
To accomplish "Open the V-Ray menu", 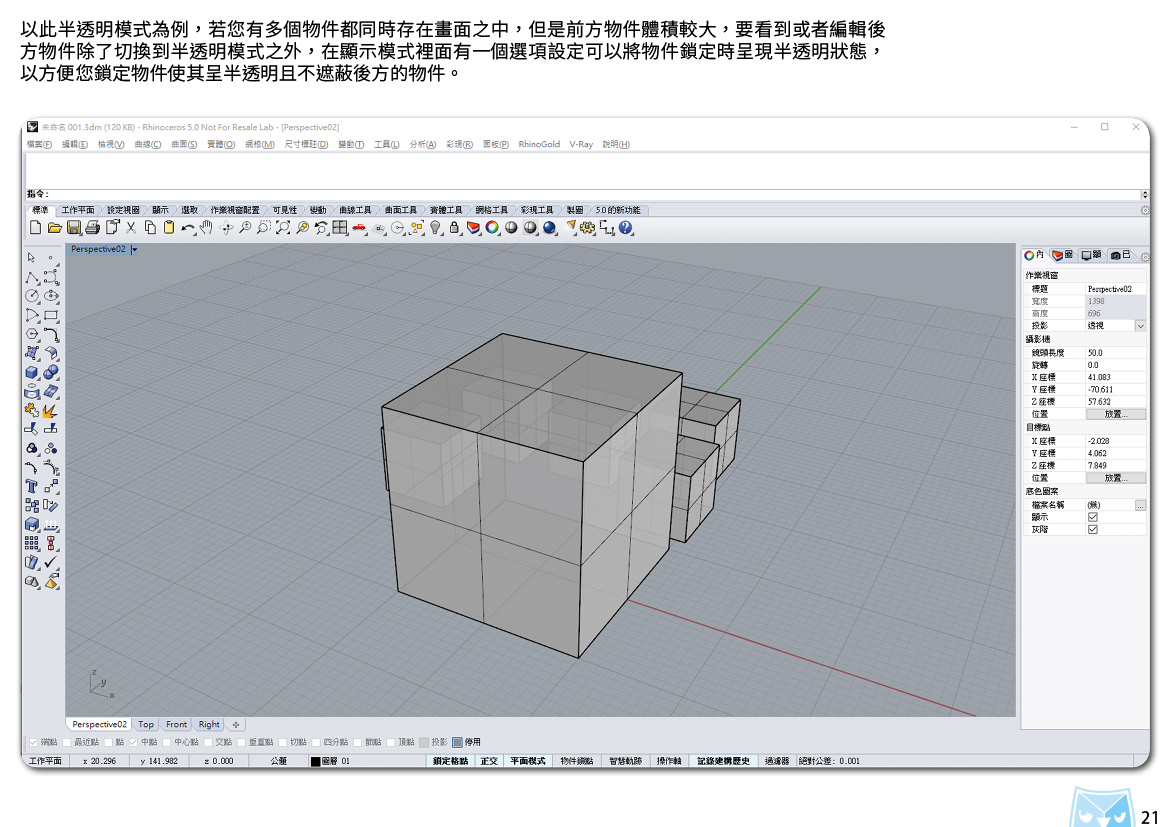I will coord(581,145).
